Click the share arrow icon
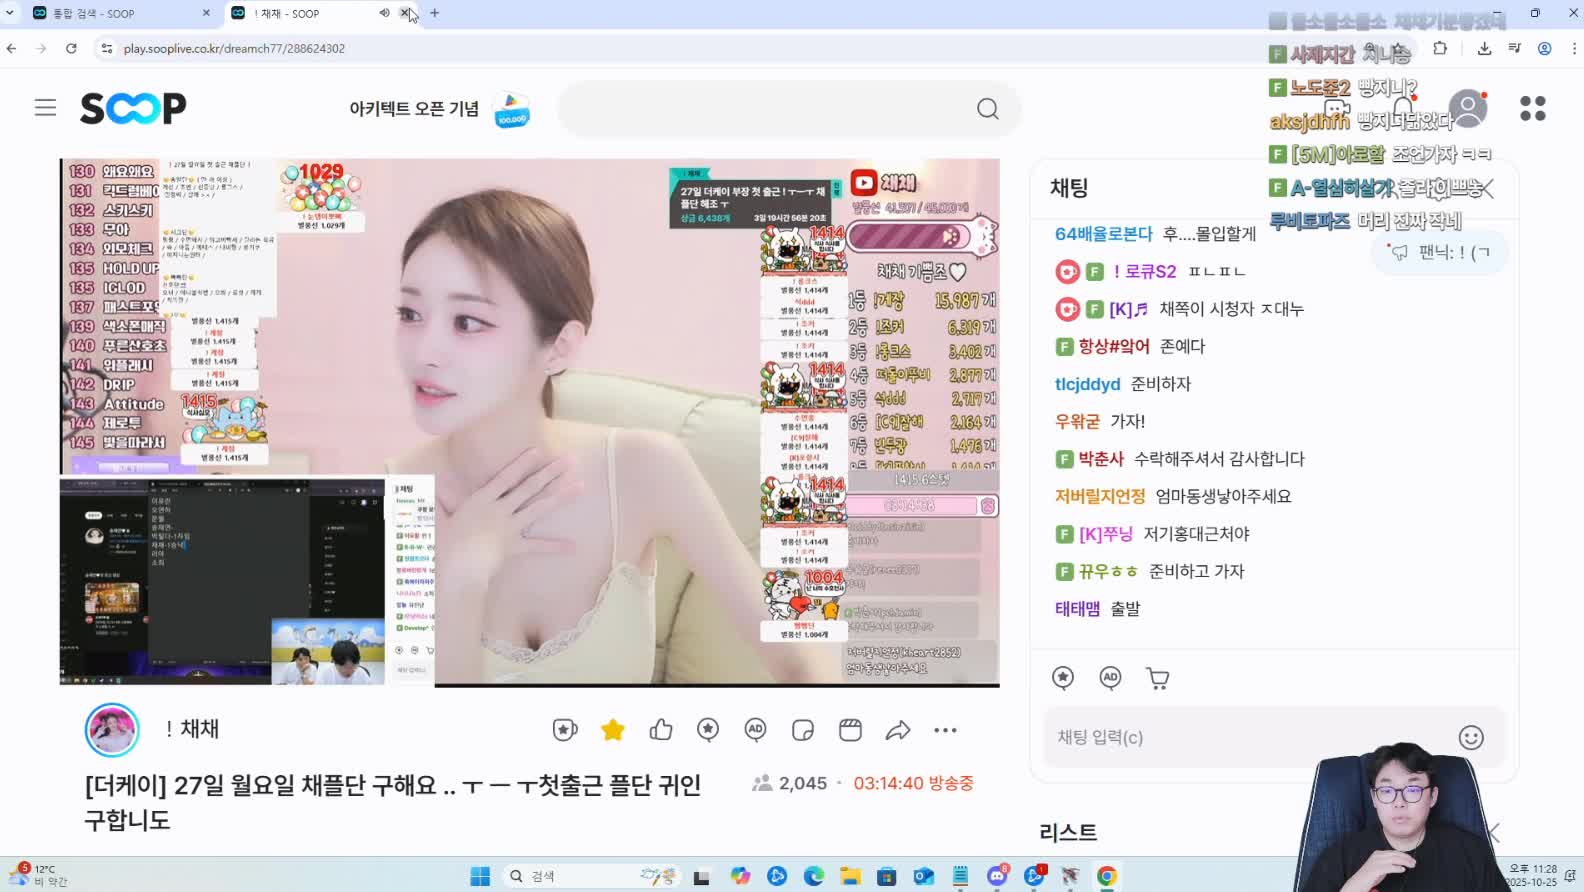1584x892 pixels. pyautogui.click(x=897, y=731)
